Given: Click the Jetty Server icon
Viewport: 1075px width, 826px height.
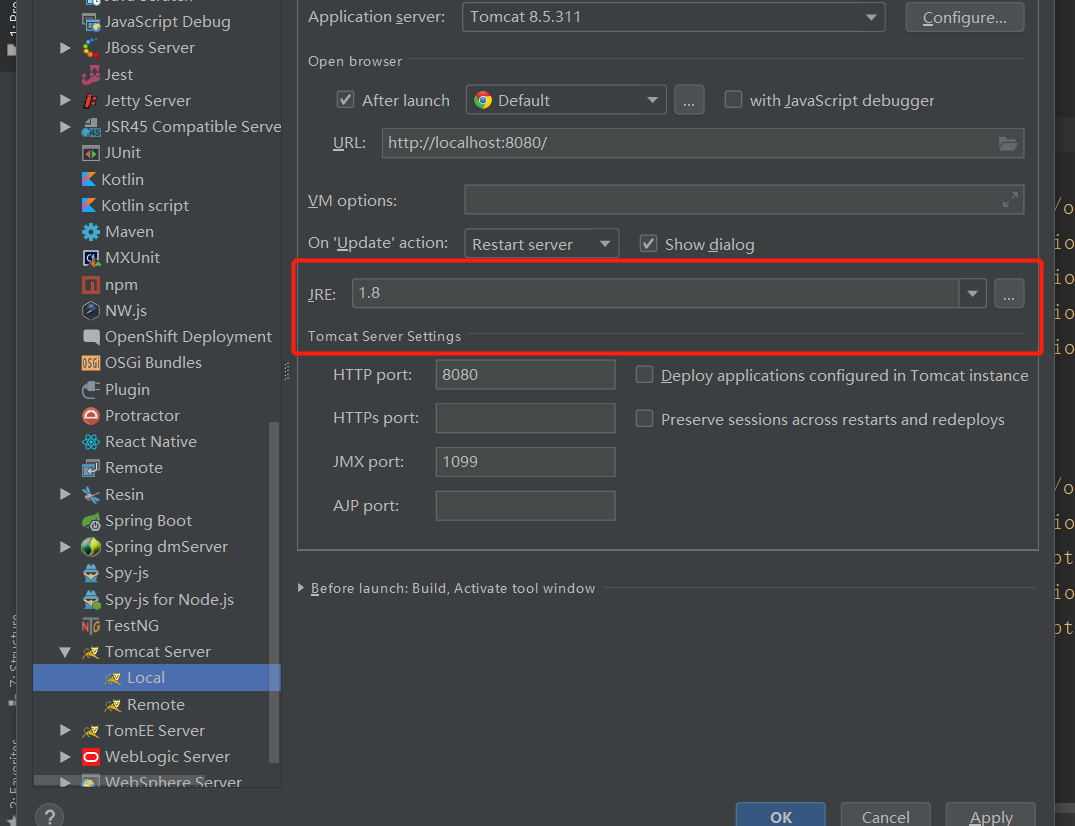Looking at the screenshot, I should (90, 101).
